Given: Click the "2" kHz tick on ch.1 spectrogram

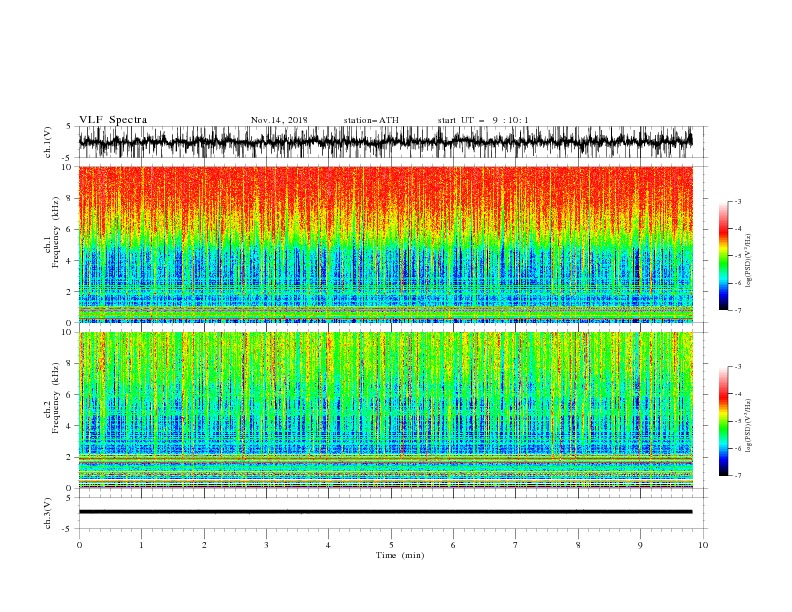Looking at the screenshot, I should [x=70, y=292].
